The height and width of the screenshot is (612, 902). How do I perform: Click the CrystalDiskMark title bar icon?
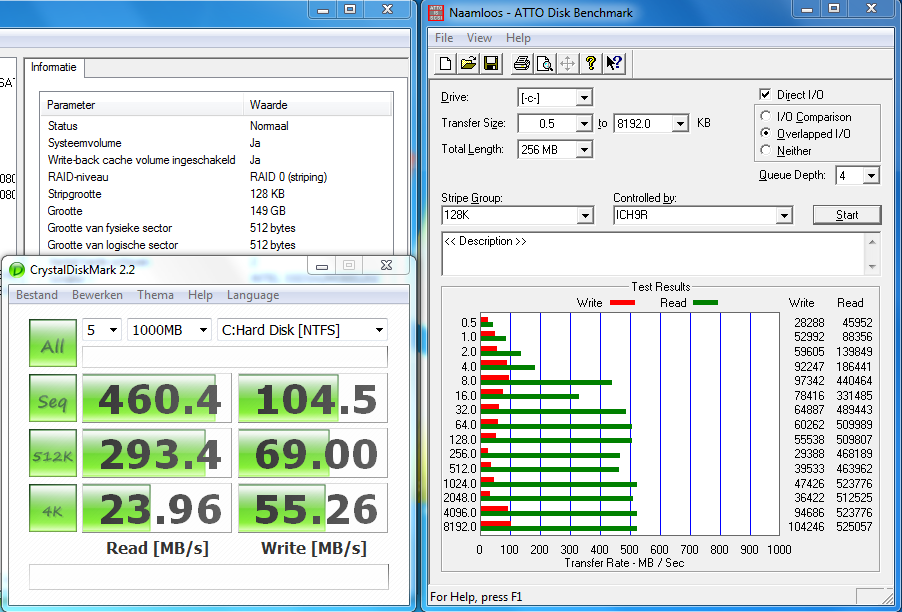[17, 269]
